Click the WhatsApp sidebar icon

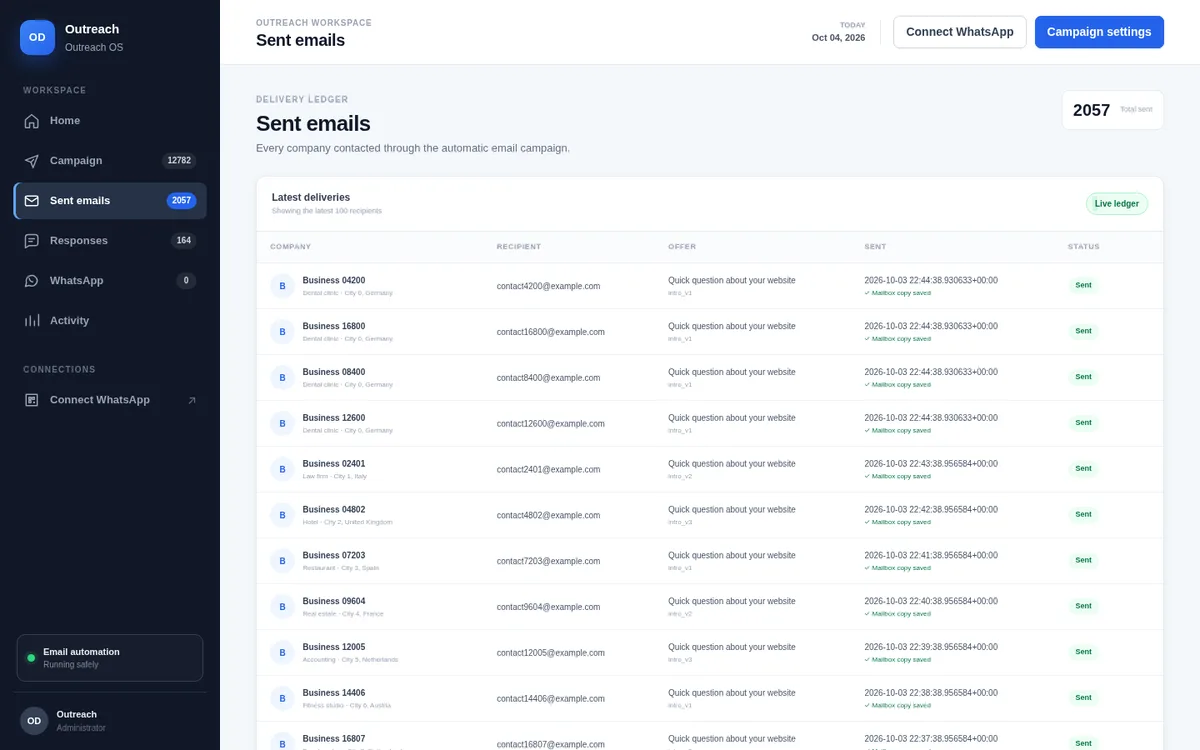click(32, 281)
